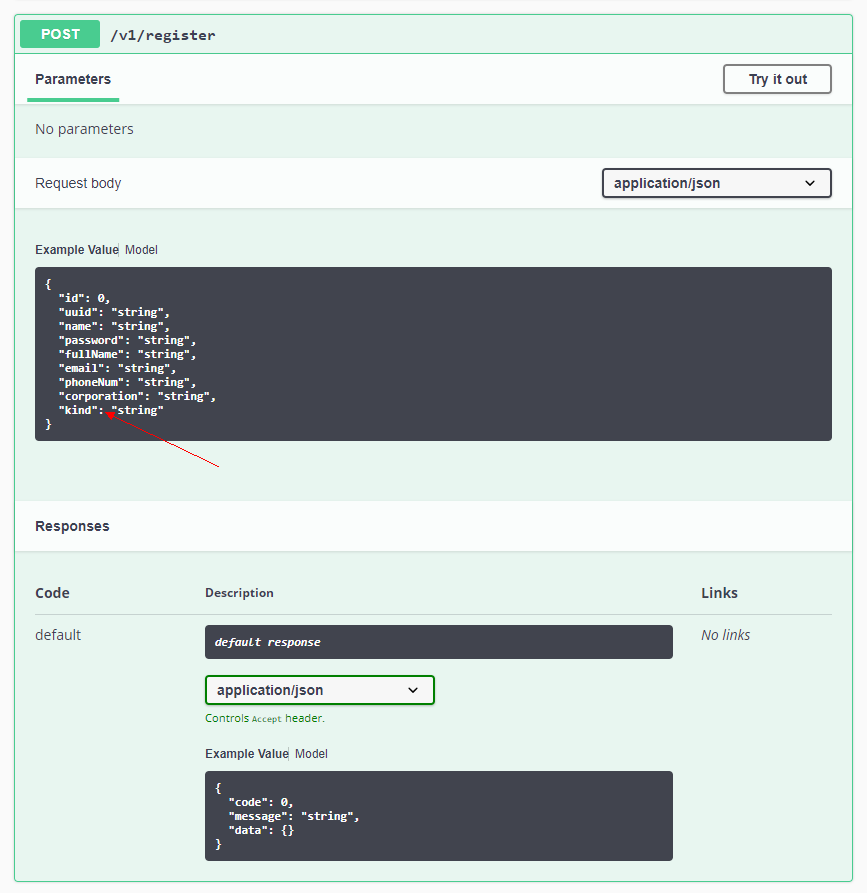Click the "Code" column header
The image size is (867, 893).
pyautogui.click(x=52, y=593)
